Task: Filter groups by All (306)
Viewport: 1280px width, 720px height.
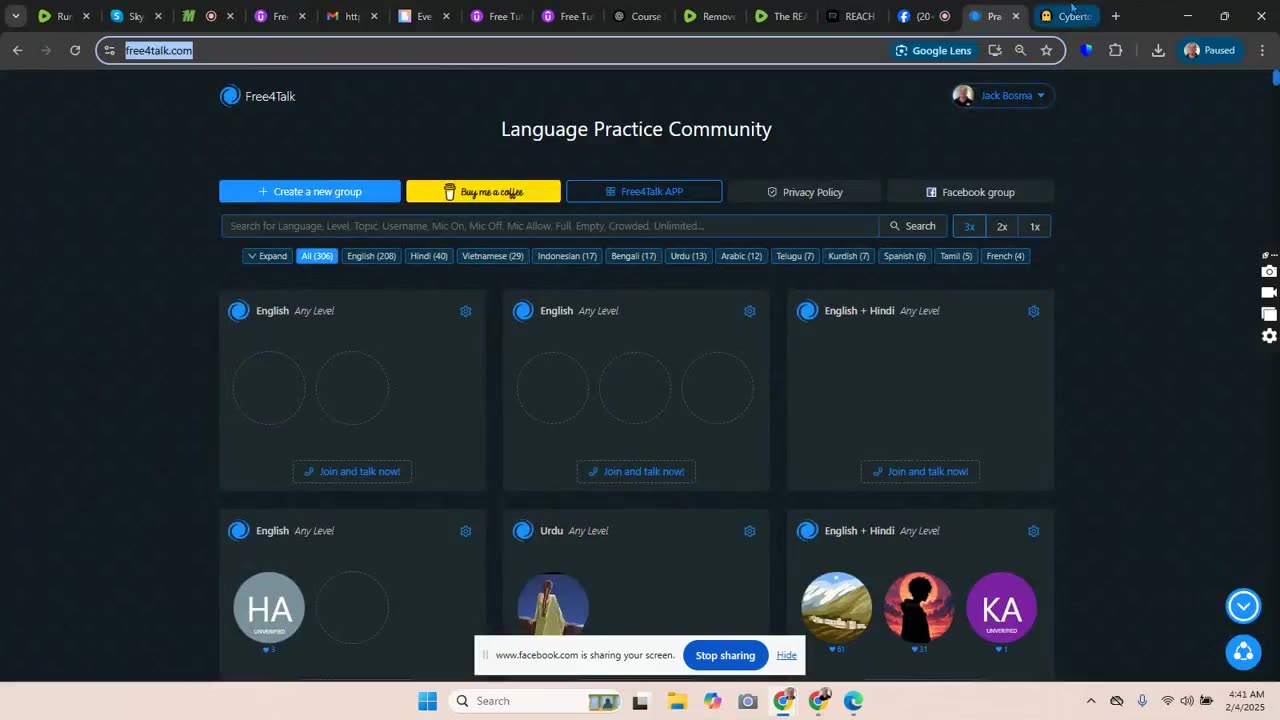Action: 317,256
